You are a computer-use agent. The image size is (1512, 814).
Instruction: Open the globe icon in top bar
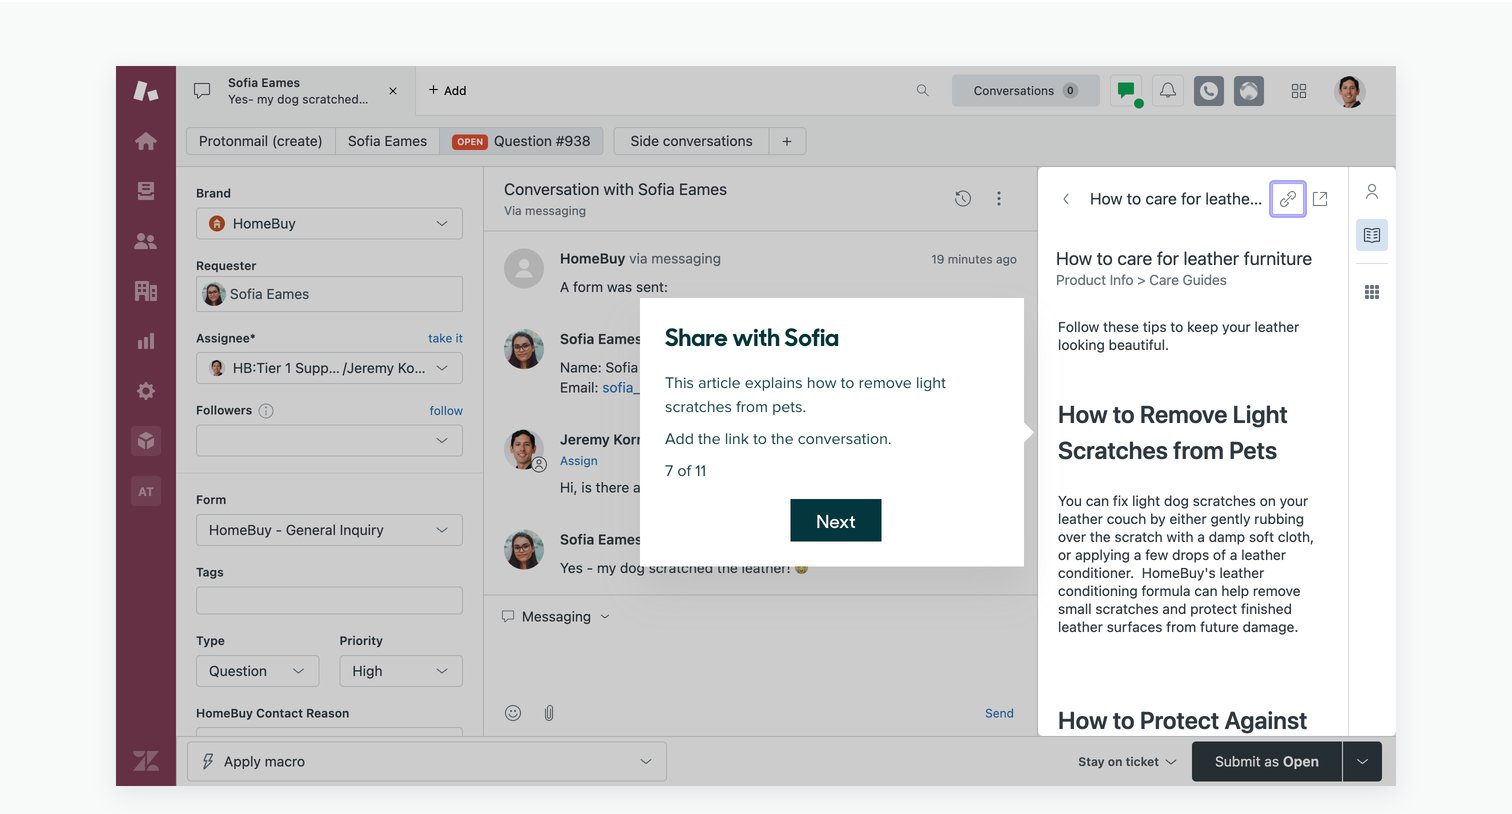[x=1249, y=91]
